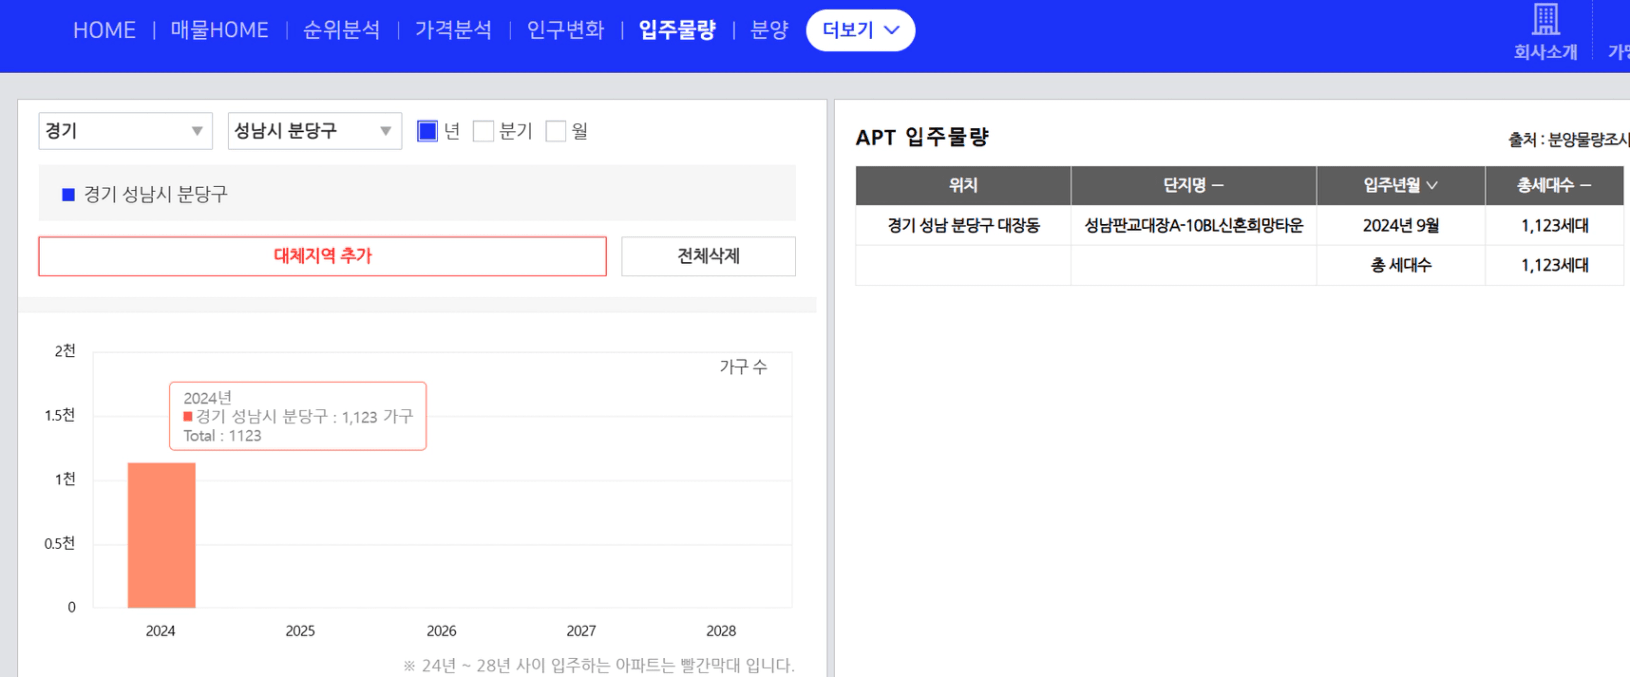The height and width of the screenshot is (677, 1630).
Task: Open the 성남시 분당구 district dropdown
Action: point(314,131)
